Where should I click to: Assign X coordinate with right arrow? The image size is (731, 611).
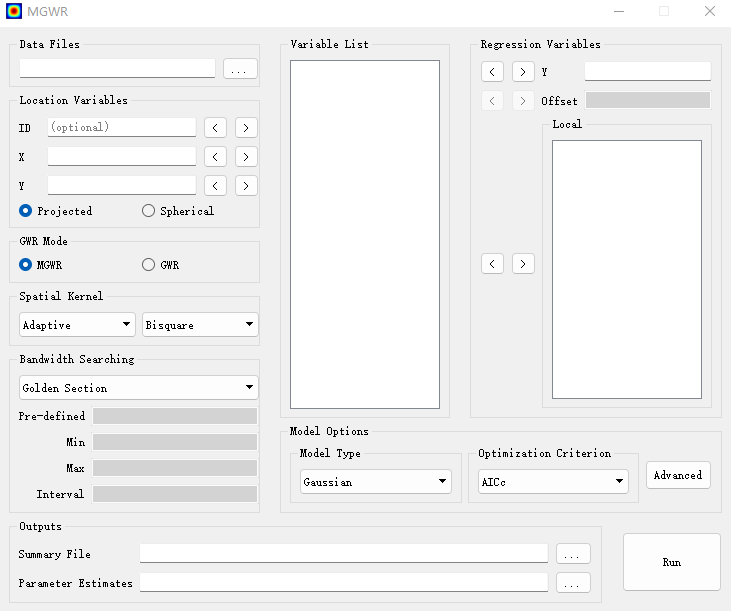point(246,157)
